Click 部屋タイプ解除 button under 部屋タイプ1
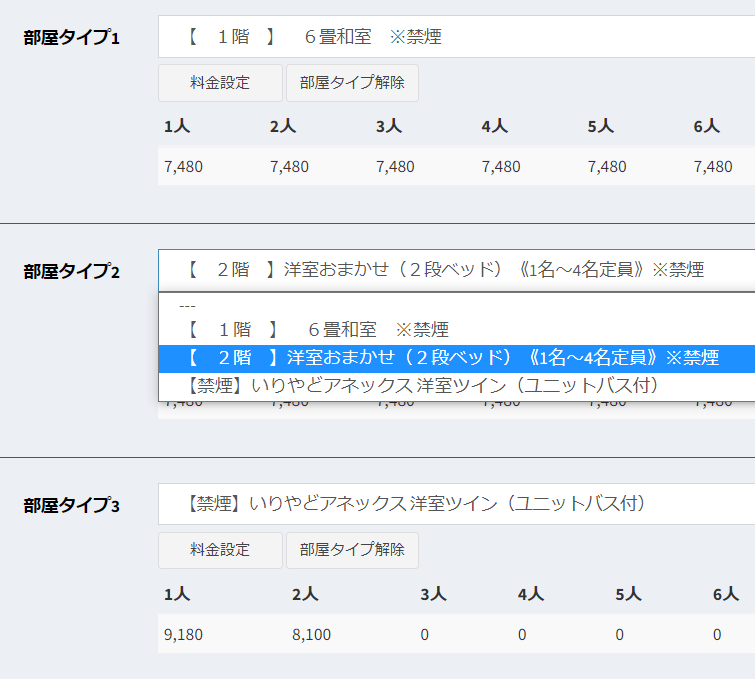755x679 pixels. (x=352, y=83)
